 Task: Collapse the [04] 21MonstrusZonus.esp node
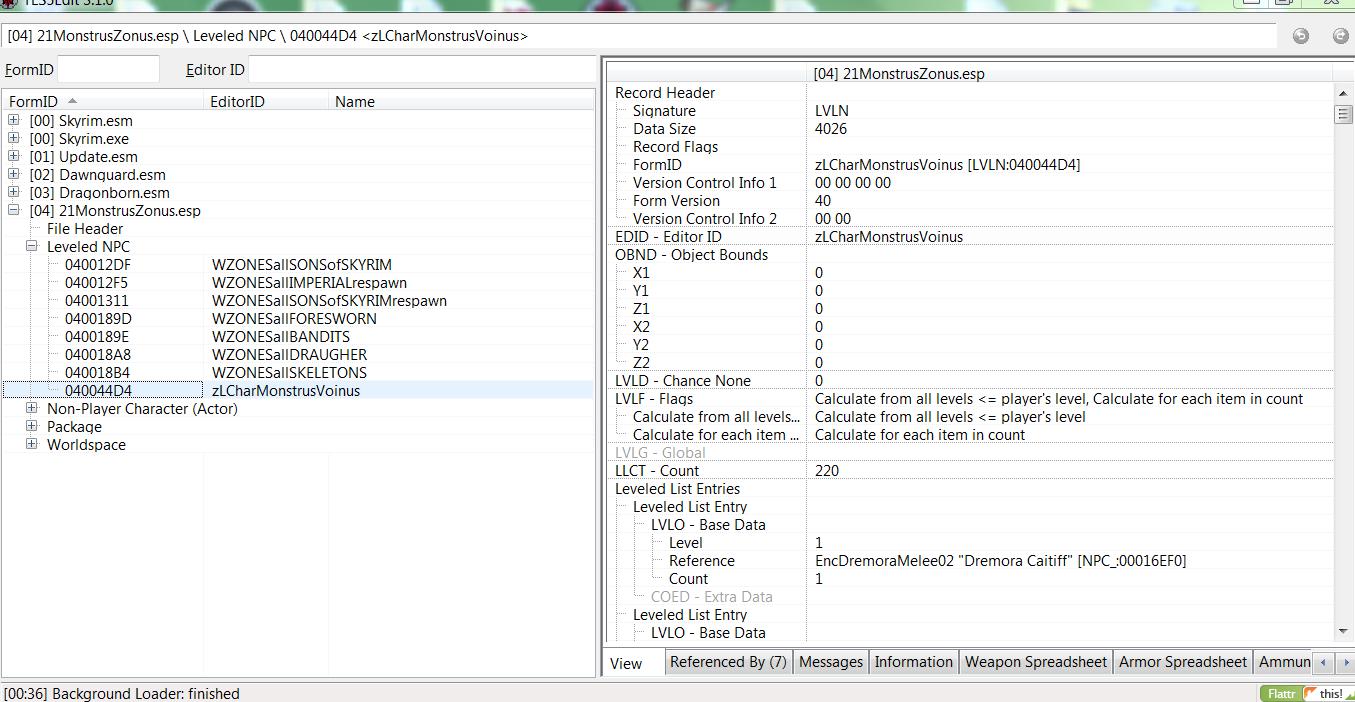coord(14,210)
